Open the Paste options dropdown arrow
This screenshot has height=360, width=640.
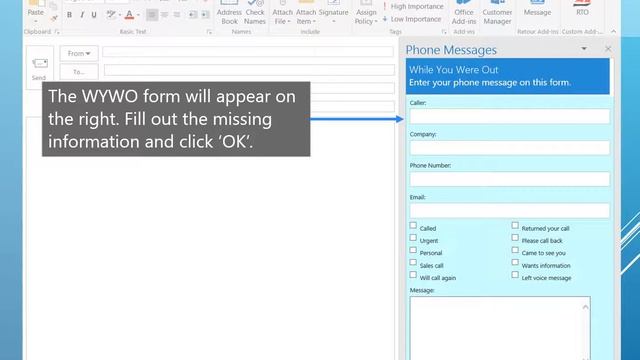(x=36, y=21)
